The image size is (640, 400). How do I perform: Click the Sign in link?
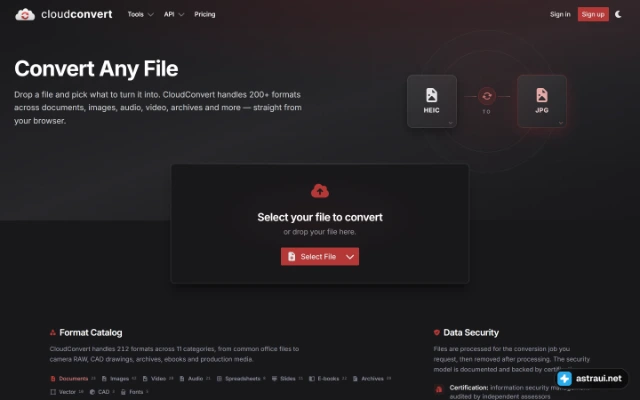[560, 14]
